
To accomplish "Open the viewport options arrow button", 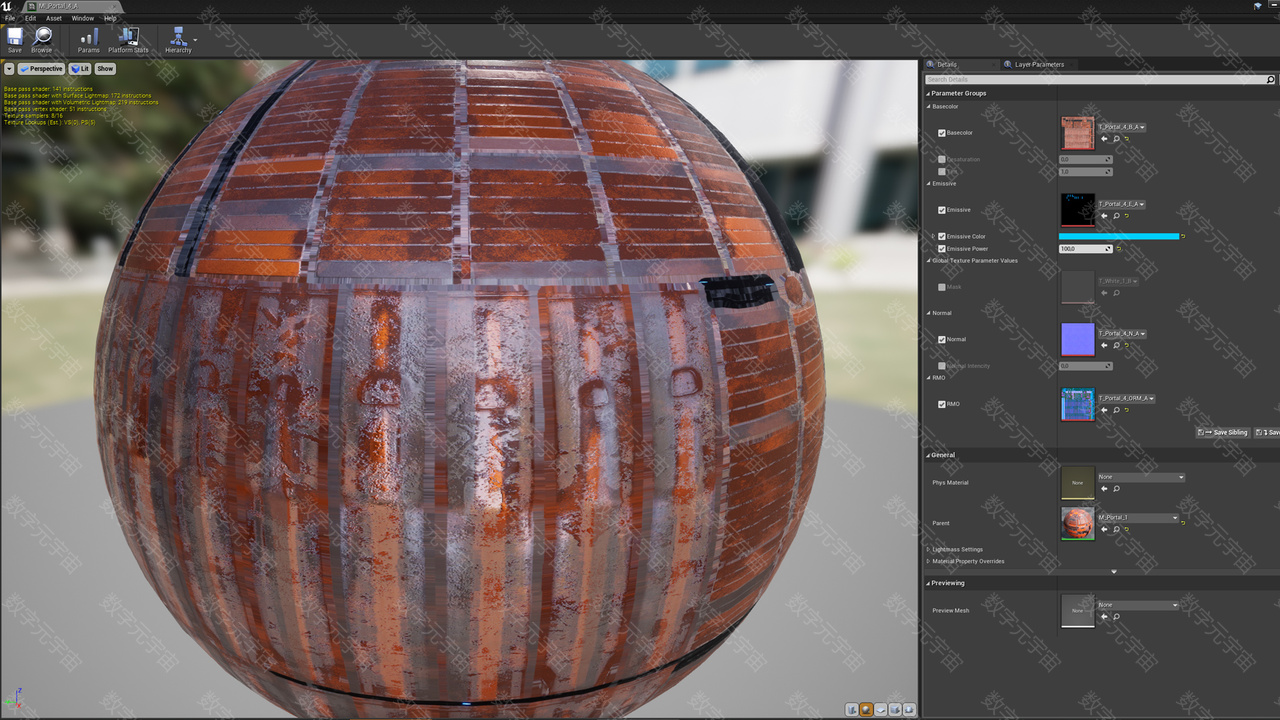I will (x=9, y=69).
